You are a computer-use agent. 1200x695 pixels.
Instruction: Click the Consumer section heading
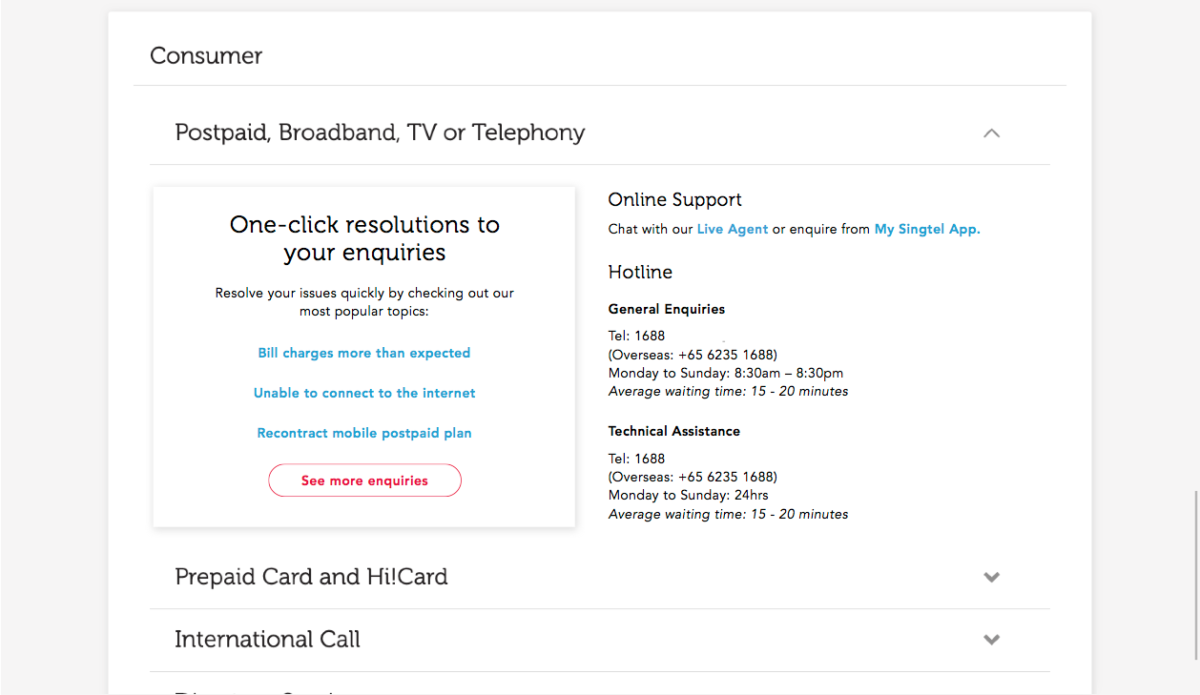pos(206,56)
